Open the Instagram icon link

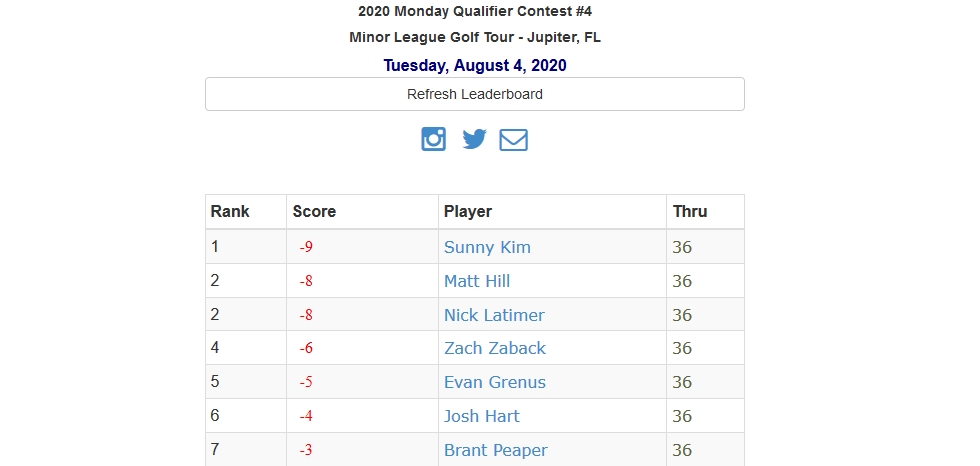pos(433,139)
